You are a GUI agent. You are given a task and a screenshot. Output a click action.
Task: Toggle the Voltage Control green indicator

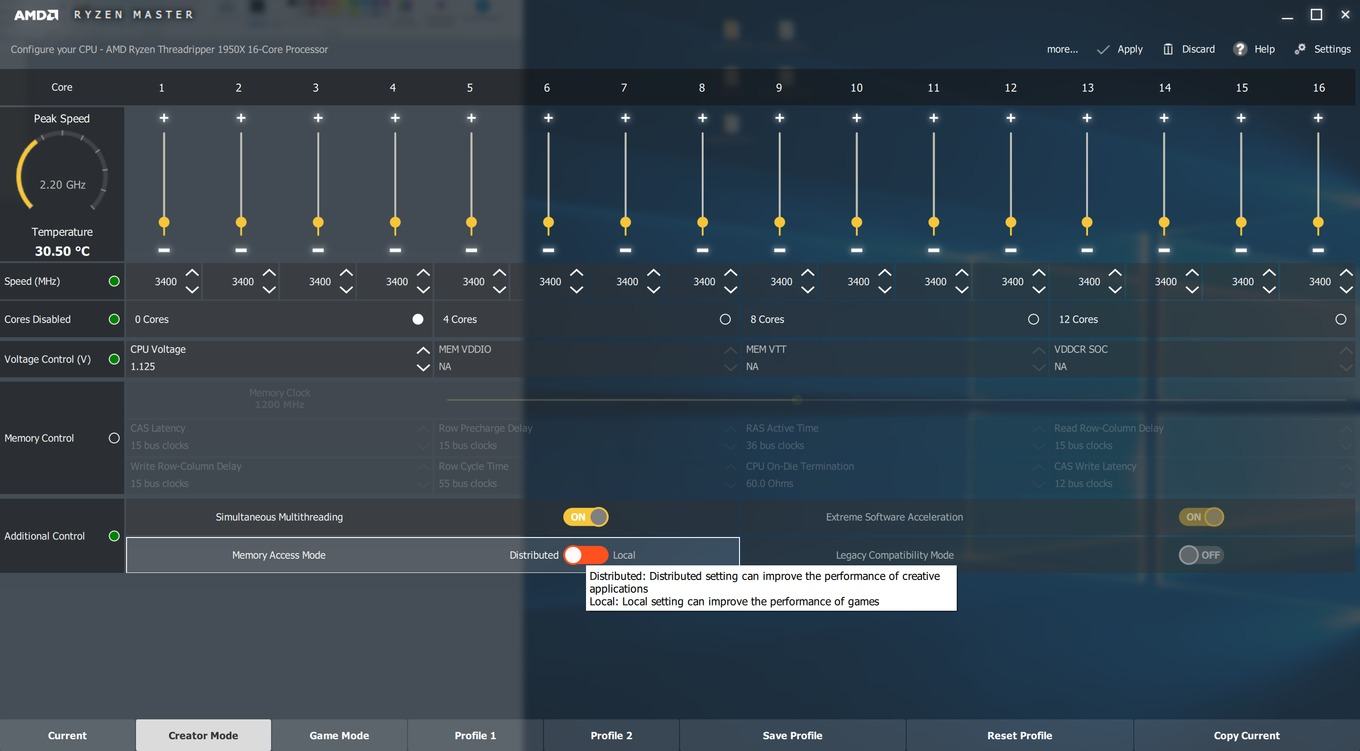coord(114,359)
